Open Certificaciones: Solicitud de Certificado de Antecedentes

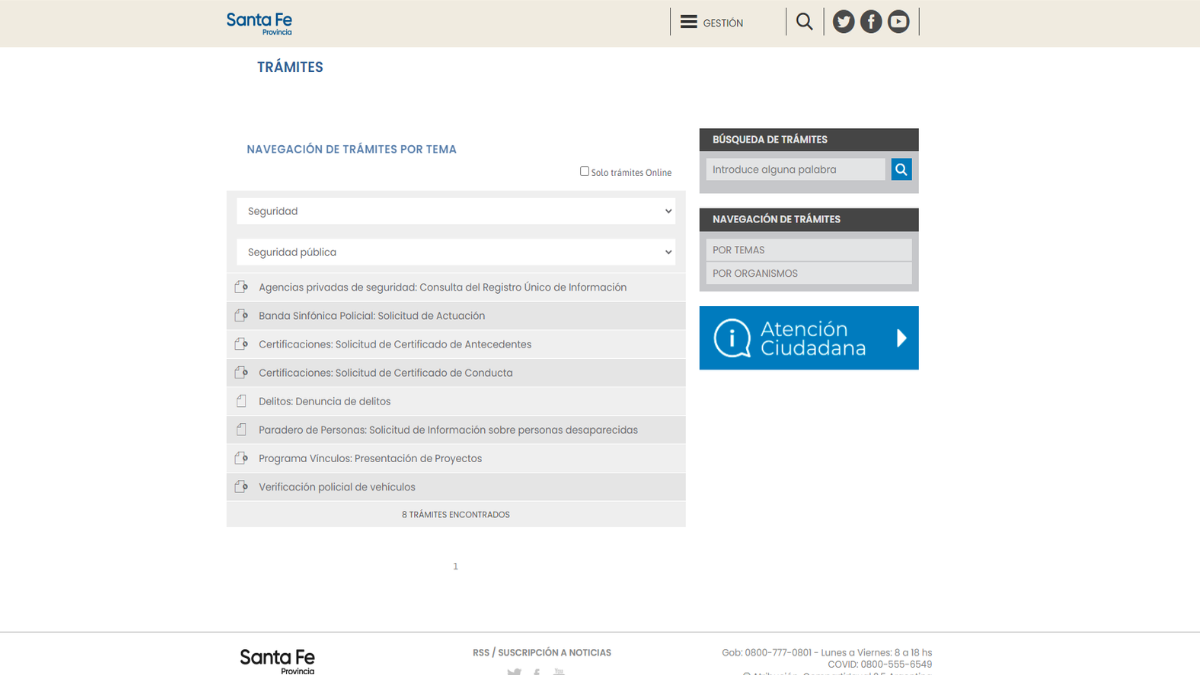(395, 344)
